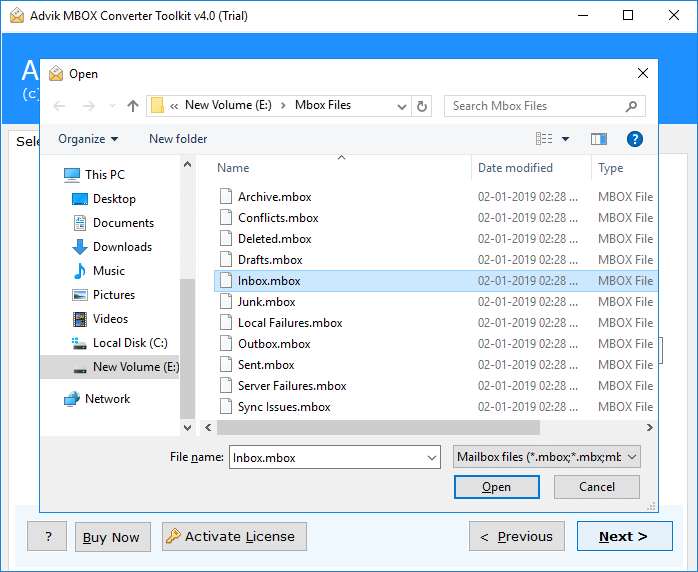This screenshot has height=572, width=698.
Task: Maximize the Advik MBOX Converter window
Action: (628, 16)
